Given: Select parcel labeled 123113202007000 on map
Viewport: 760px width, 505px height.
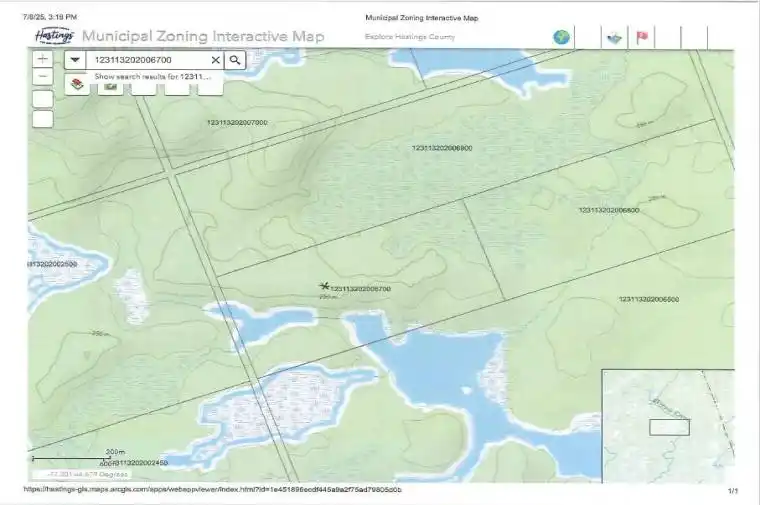Looking at the screenshot, I should [237, 122].
